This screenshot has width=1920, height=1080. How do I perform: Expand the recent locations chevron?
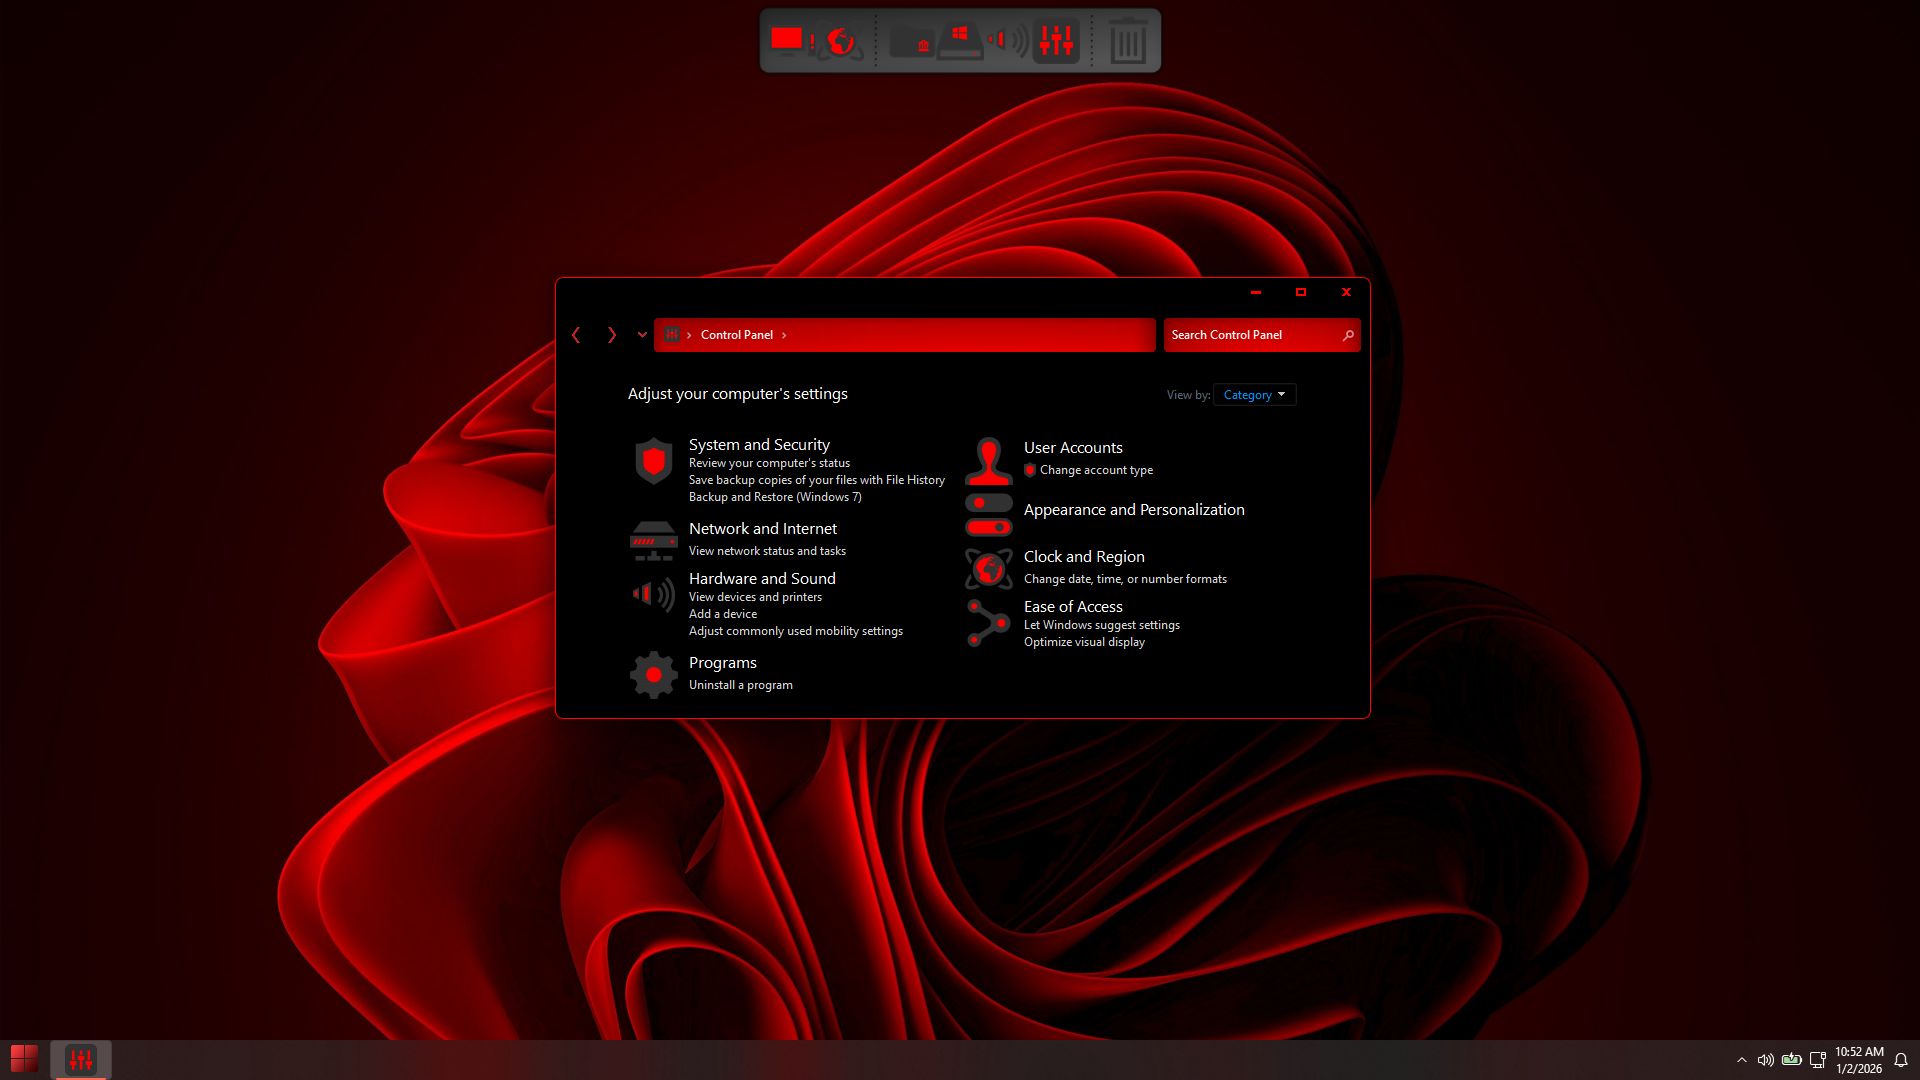click(642, 335)
